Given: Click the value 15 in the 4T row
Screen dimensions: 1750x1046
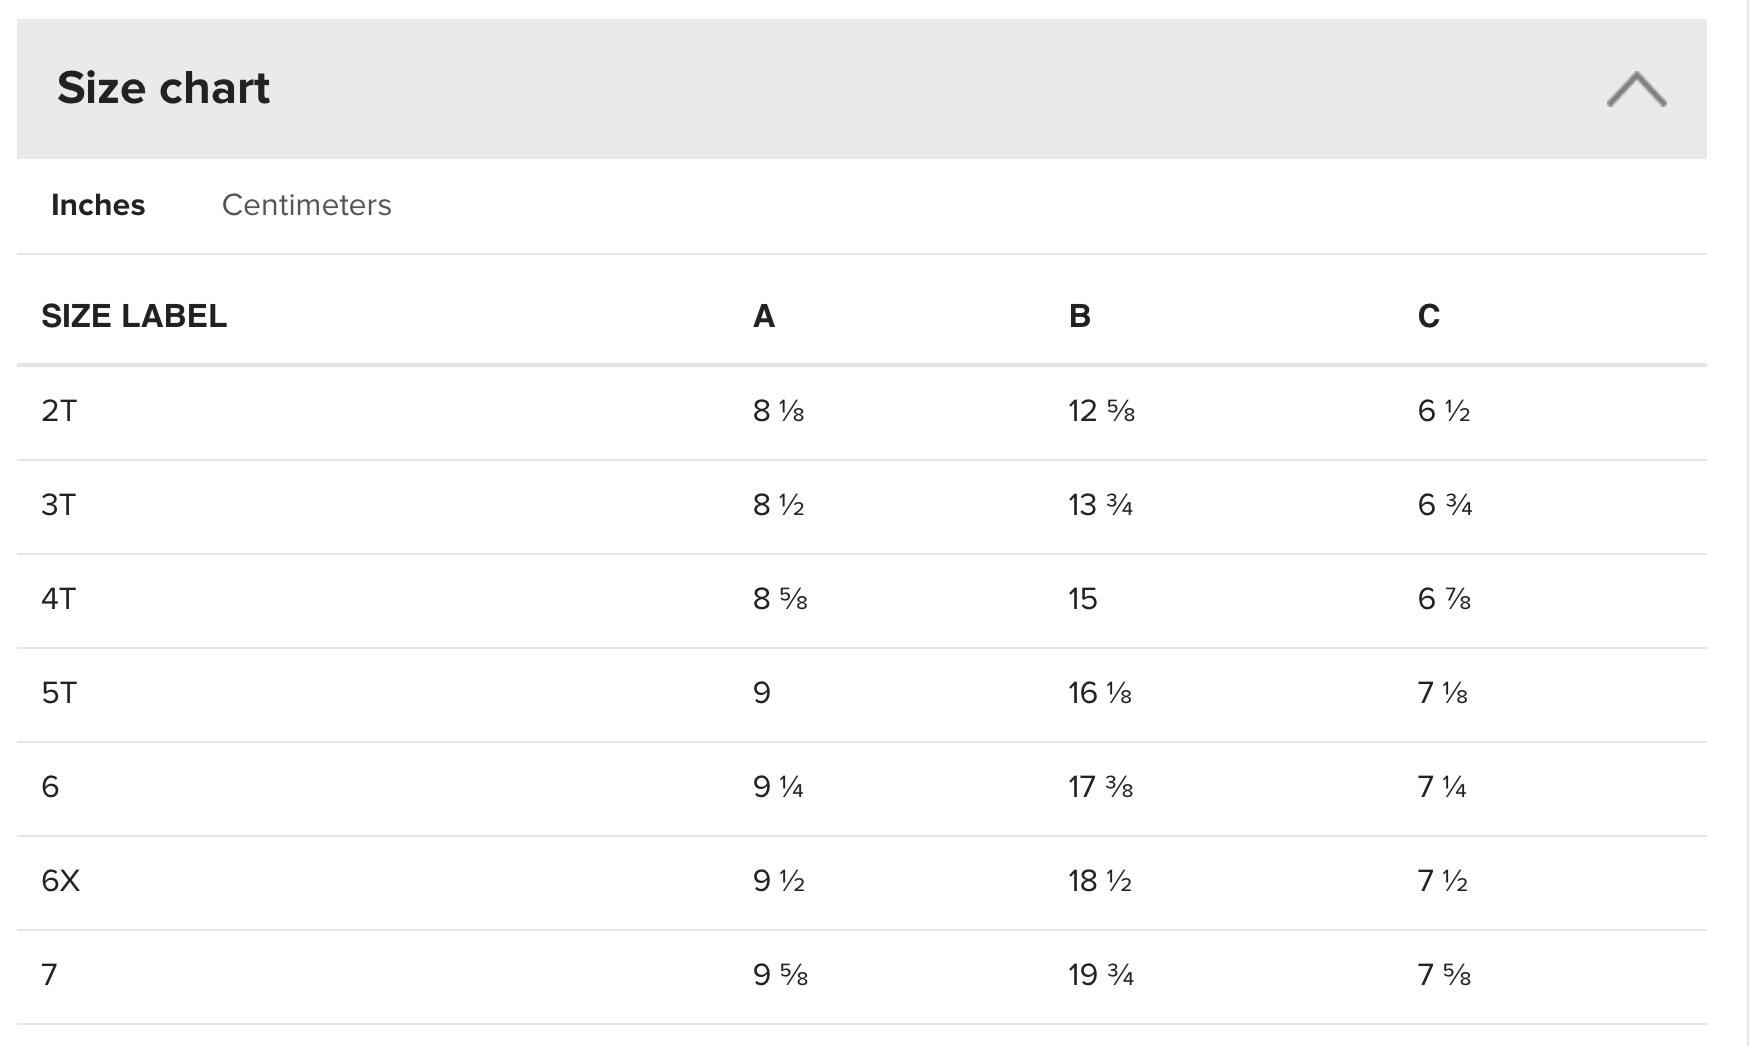Looking at the screenshot, I should pos(1082,599).
